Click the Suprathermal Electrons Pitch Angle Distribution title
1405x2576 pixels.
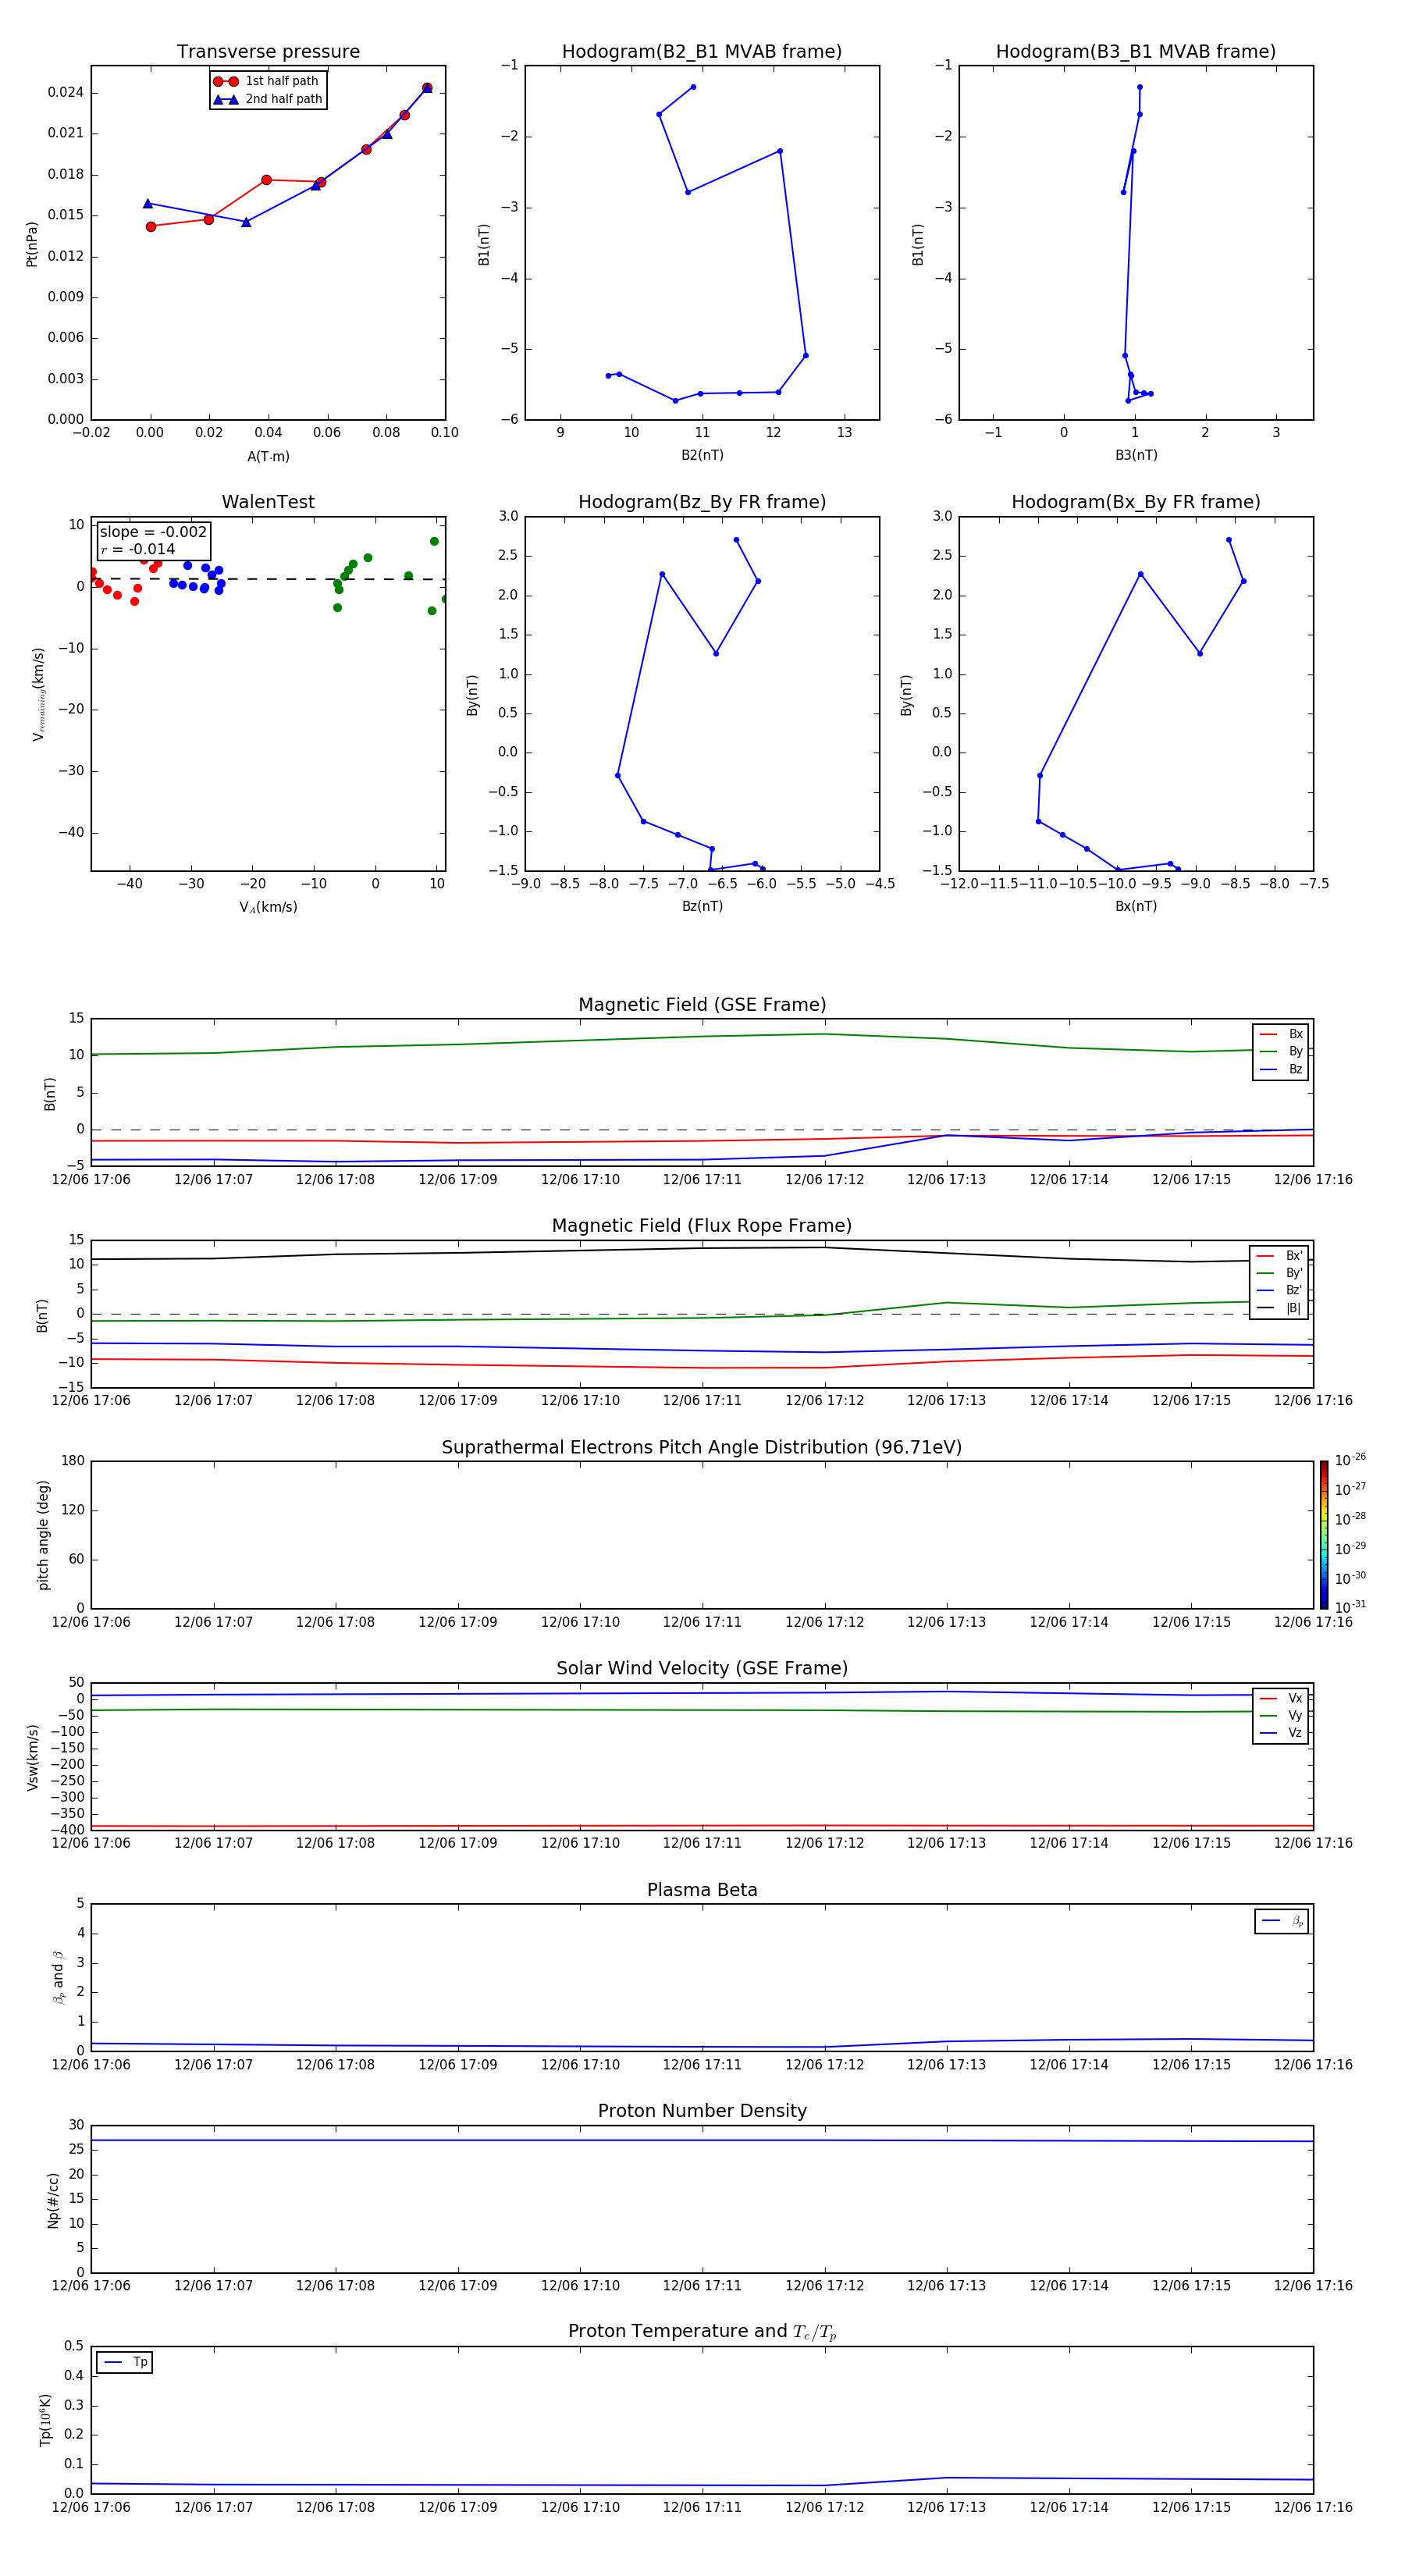pyautogui.click(x=702, y=1448)
